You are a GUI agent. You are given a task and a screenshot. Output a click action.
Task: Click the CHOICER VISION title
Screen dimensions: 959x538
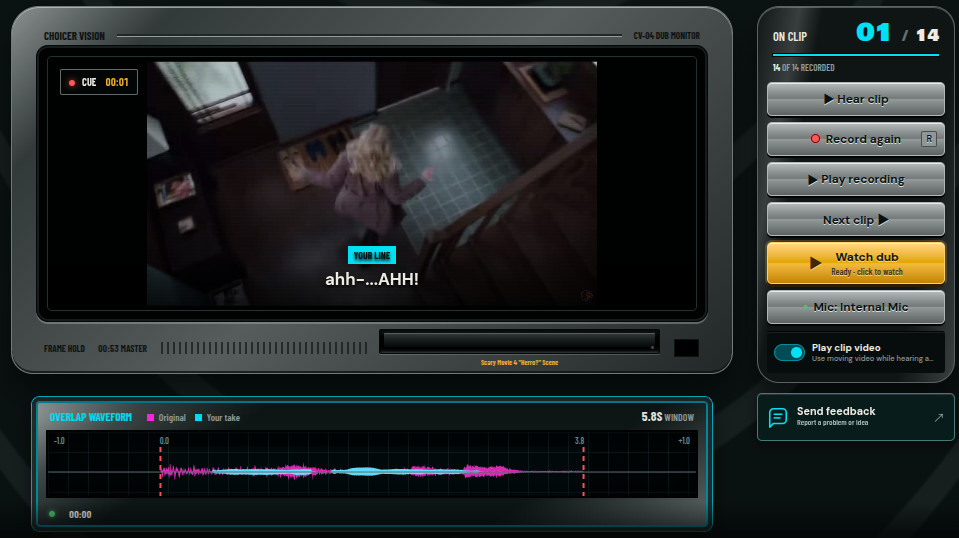[x=74, y=36]
